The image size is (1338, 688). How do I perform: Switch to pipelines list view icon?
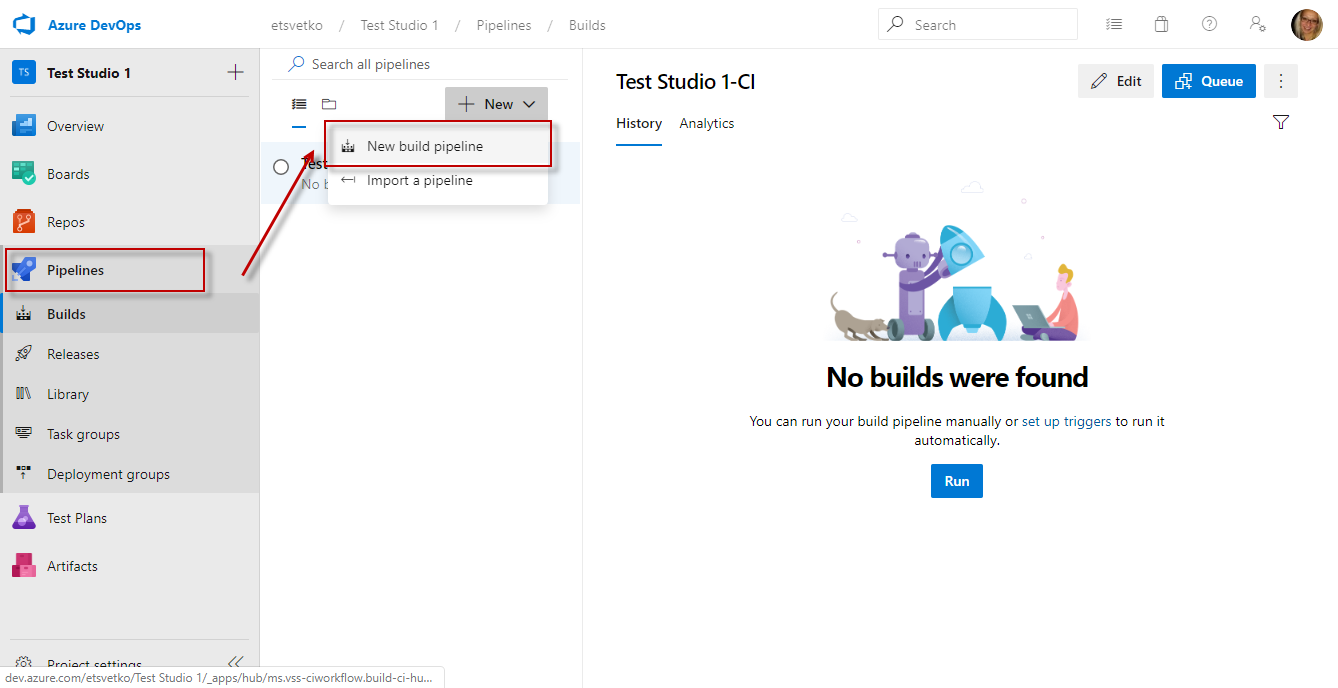(x=299, y=104)
